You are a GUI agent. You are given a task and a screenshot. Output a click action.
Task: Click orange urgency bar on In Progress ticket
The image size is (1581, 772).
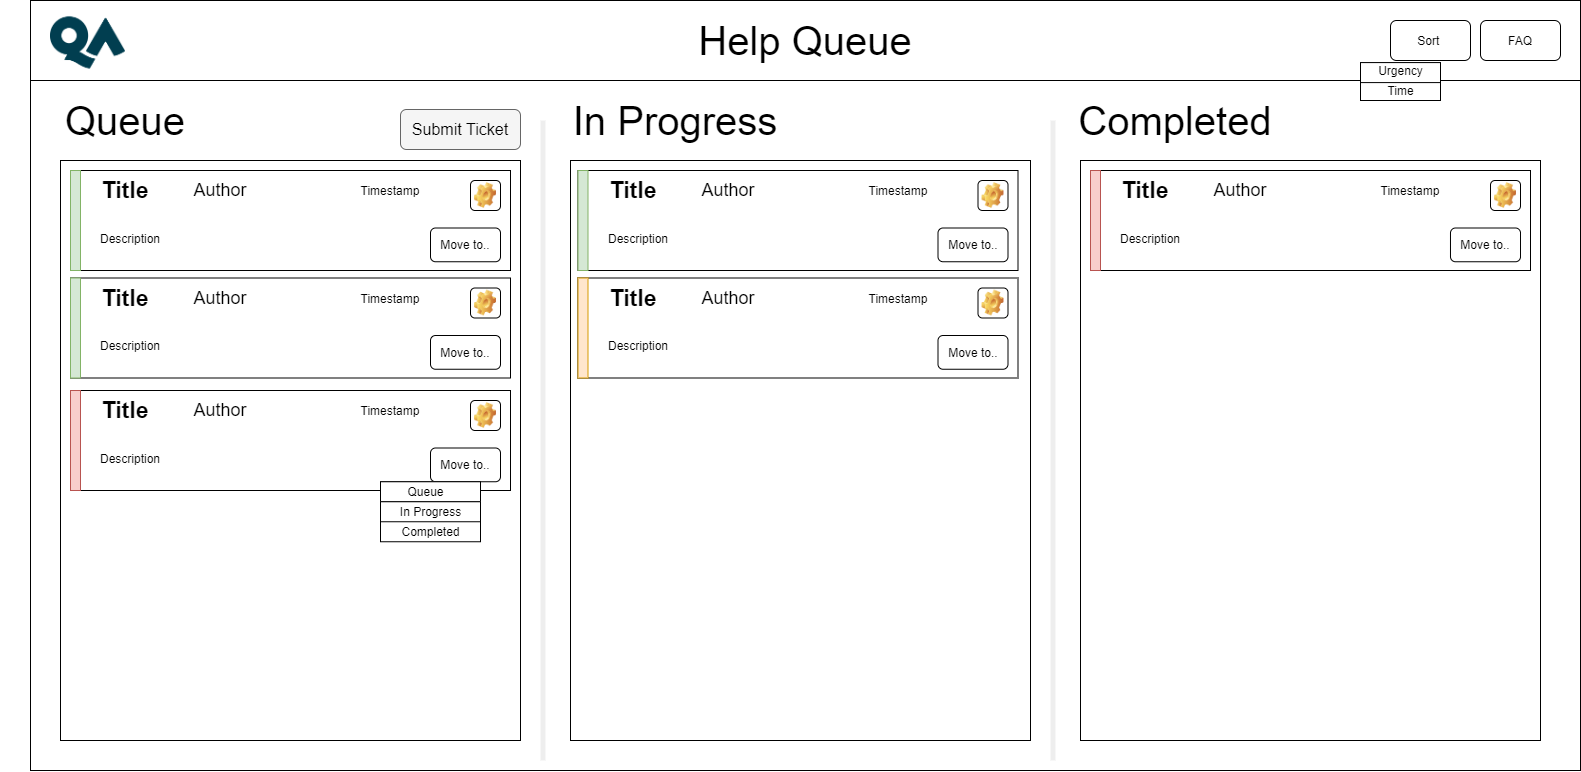pos(583,328)
